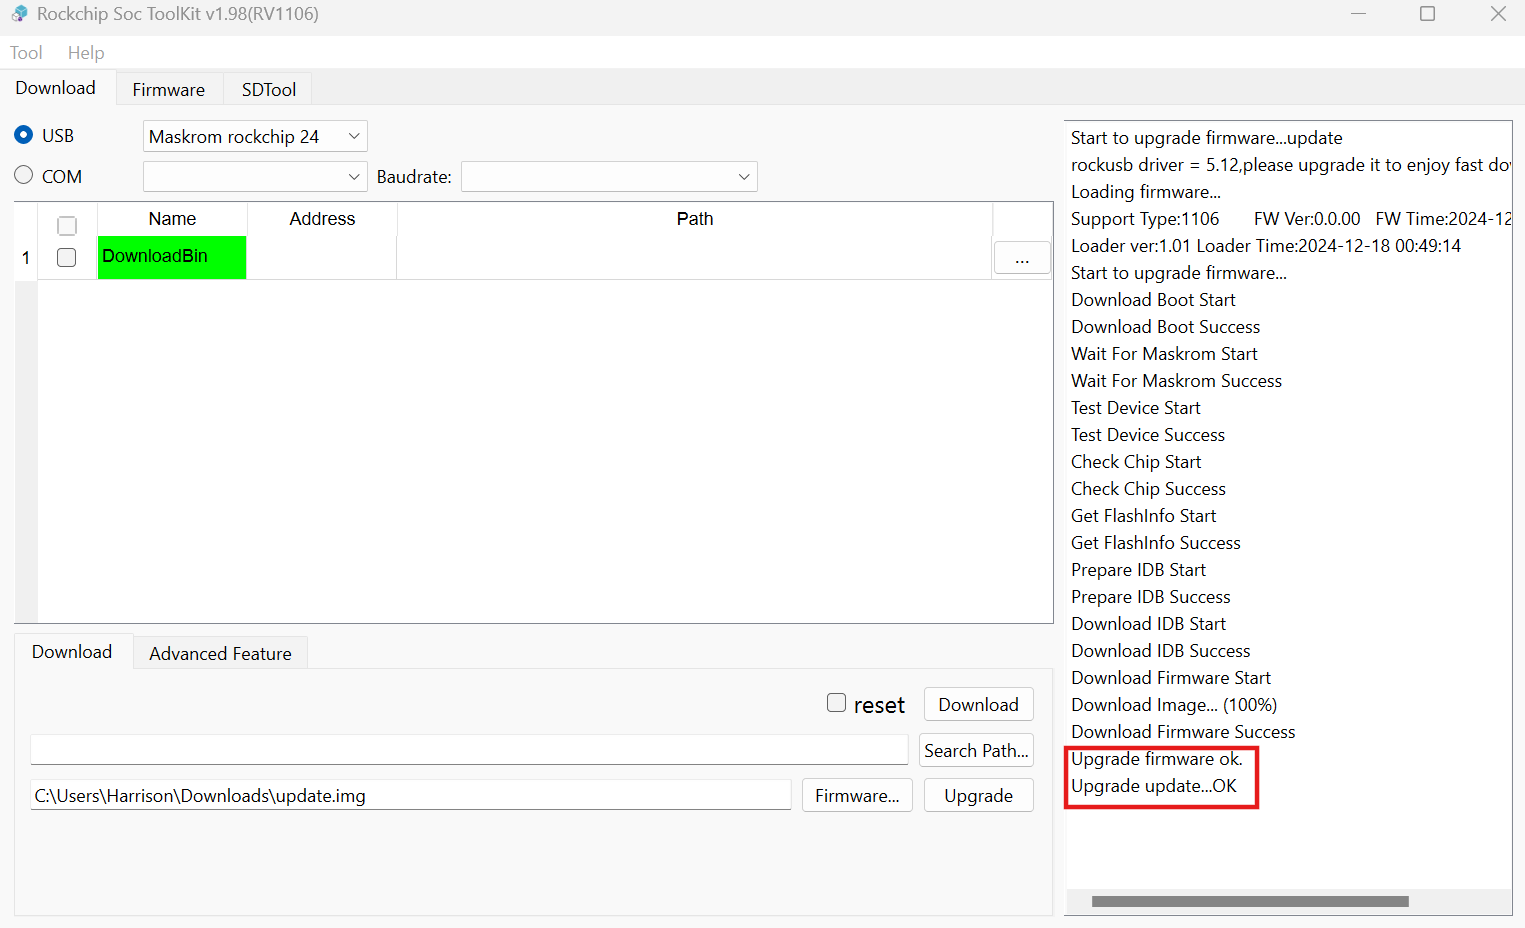This screenshot has width=1525, height=928.
Task: Click the ellipsis browse button in DownloadBin row
Action: [1021, 258]
